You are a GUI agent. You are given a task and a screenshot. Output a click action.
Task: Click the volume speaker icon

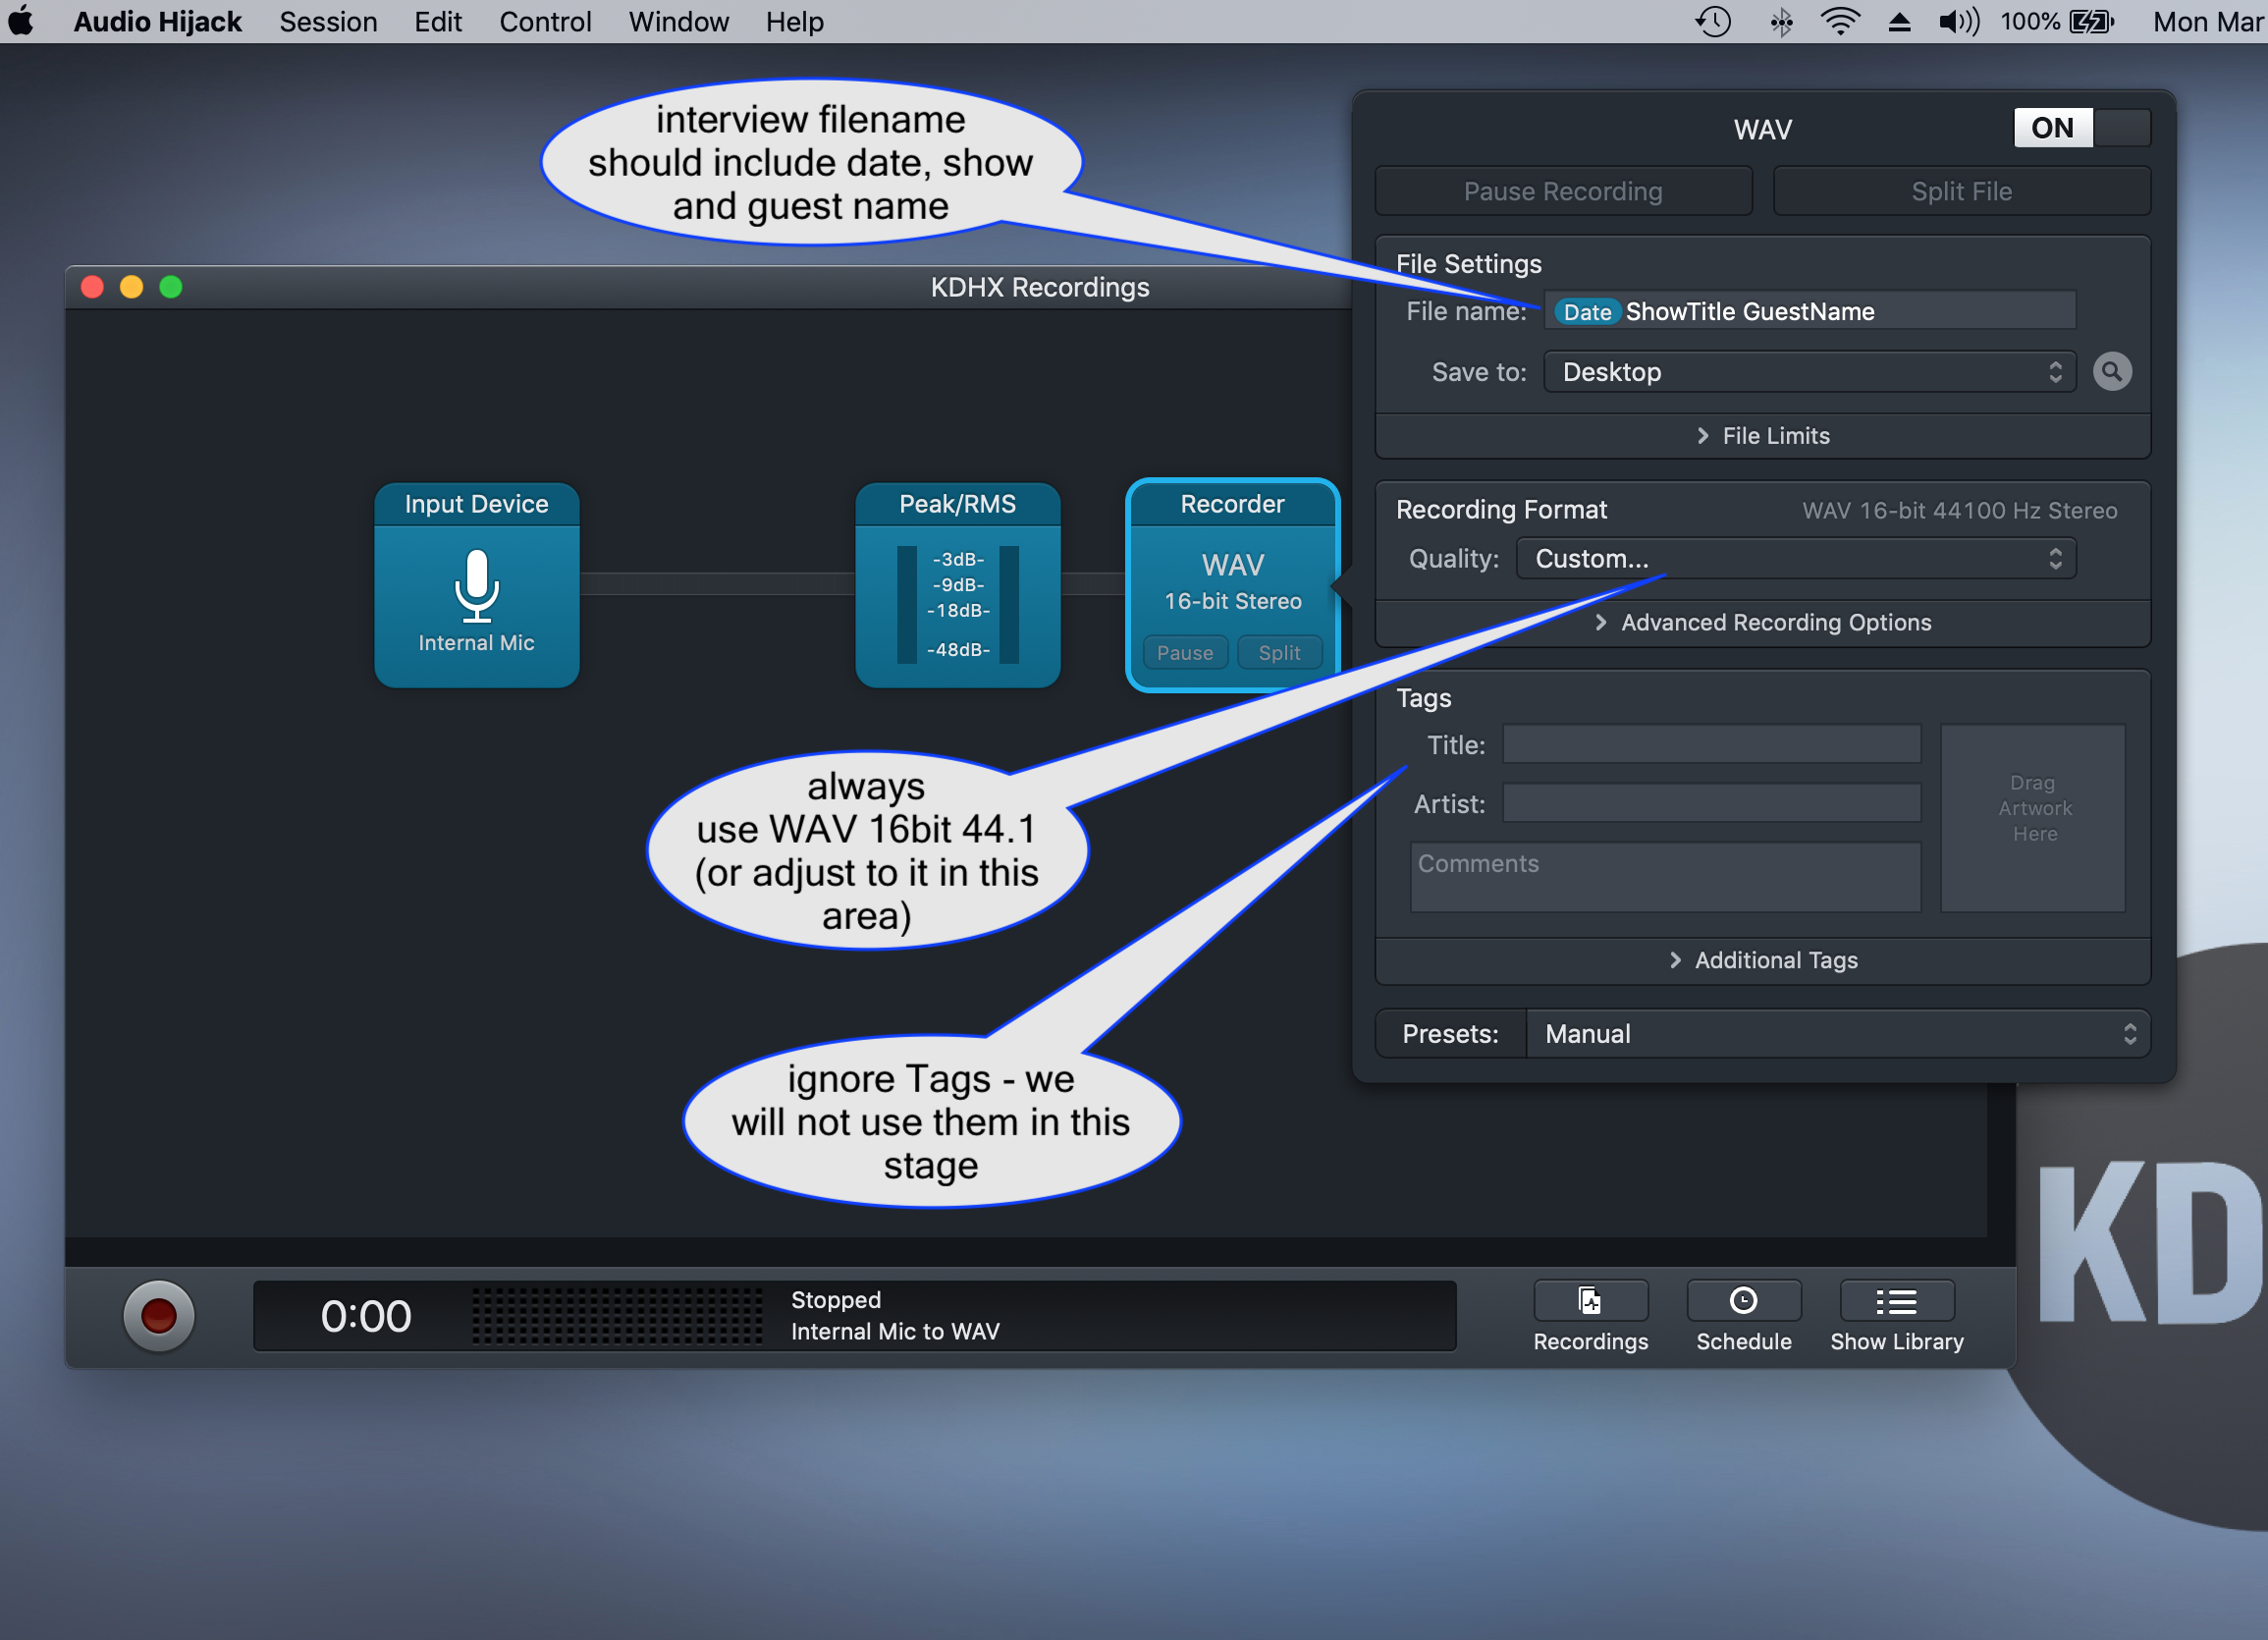1958,22
